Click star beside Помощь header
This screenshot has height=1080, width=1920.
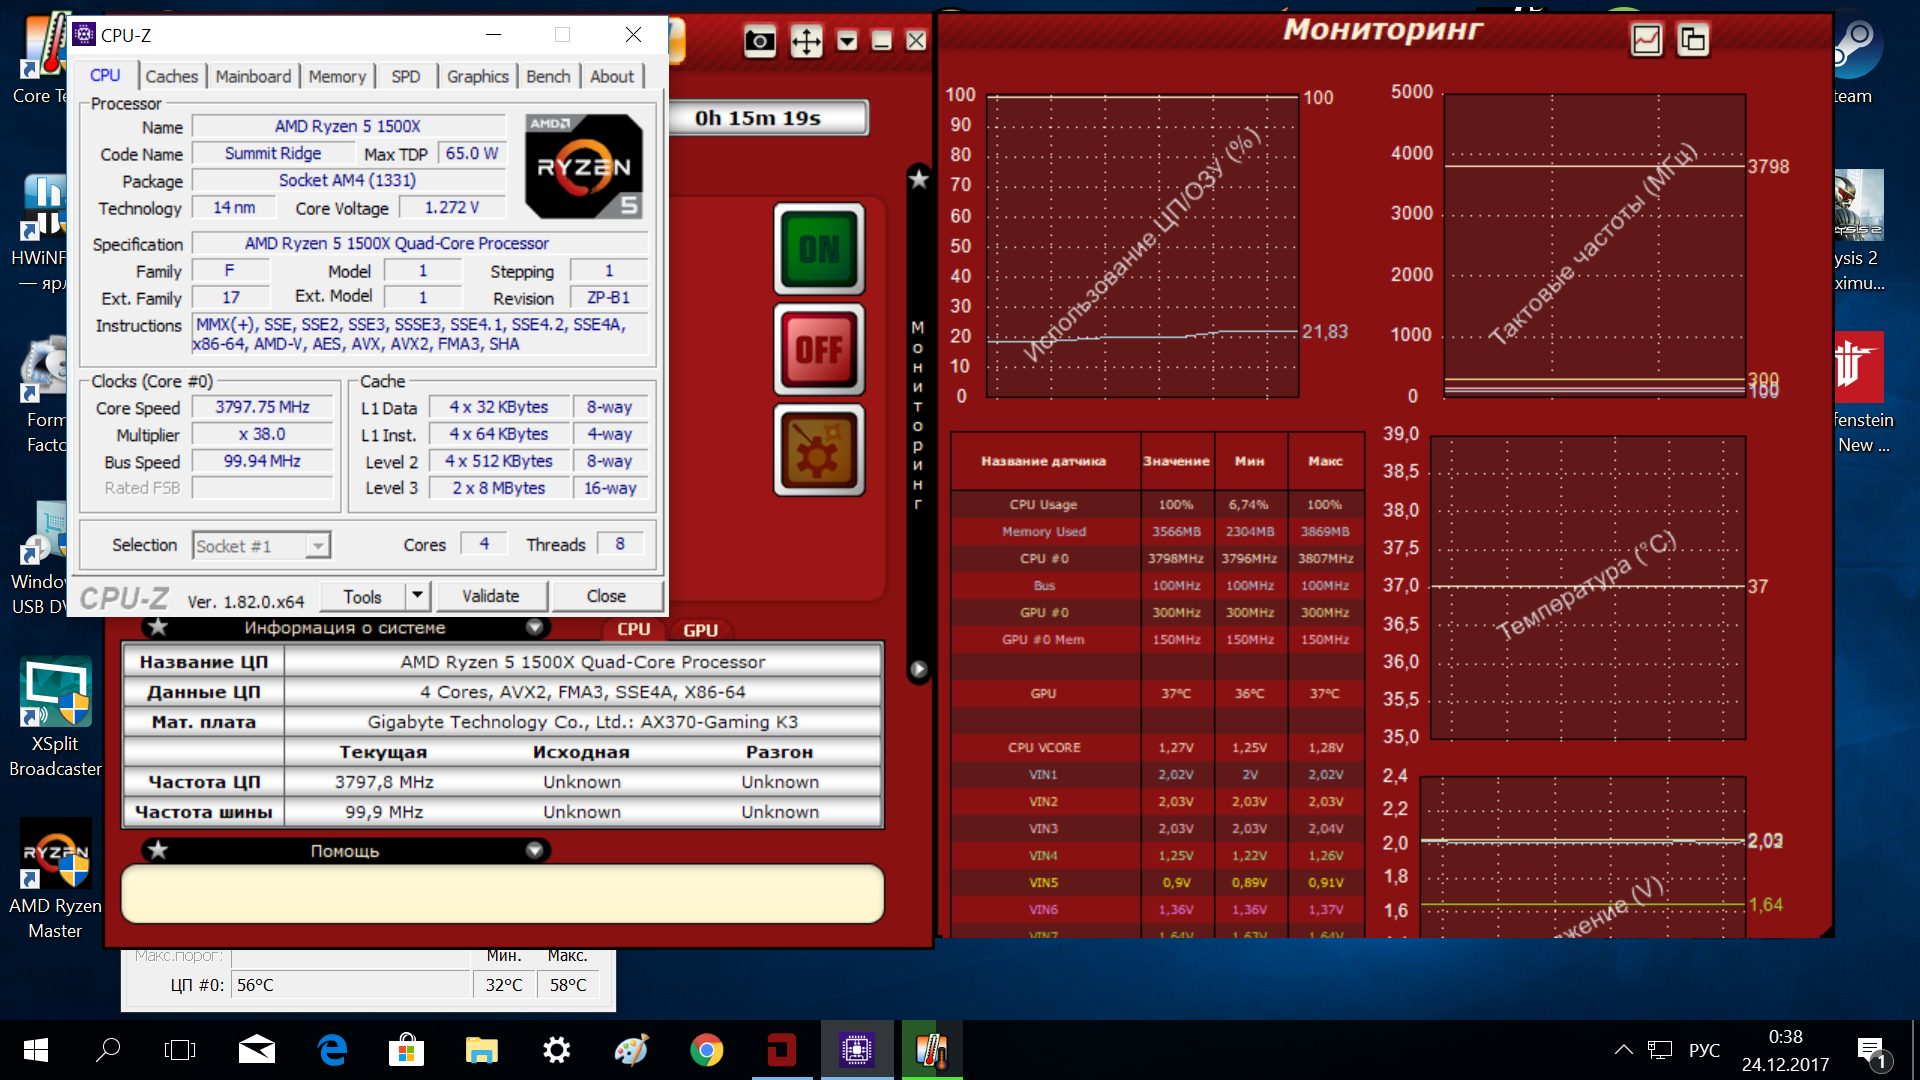(x=158, y=850)
